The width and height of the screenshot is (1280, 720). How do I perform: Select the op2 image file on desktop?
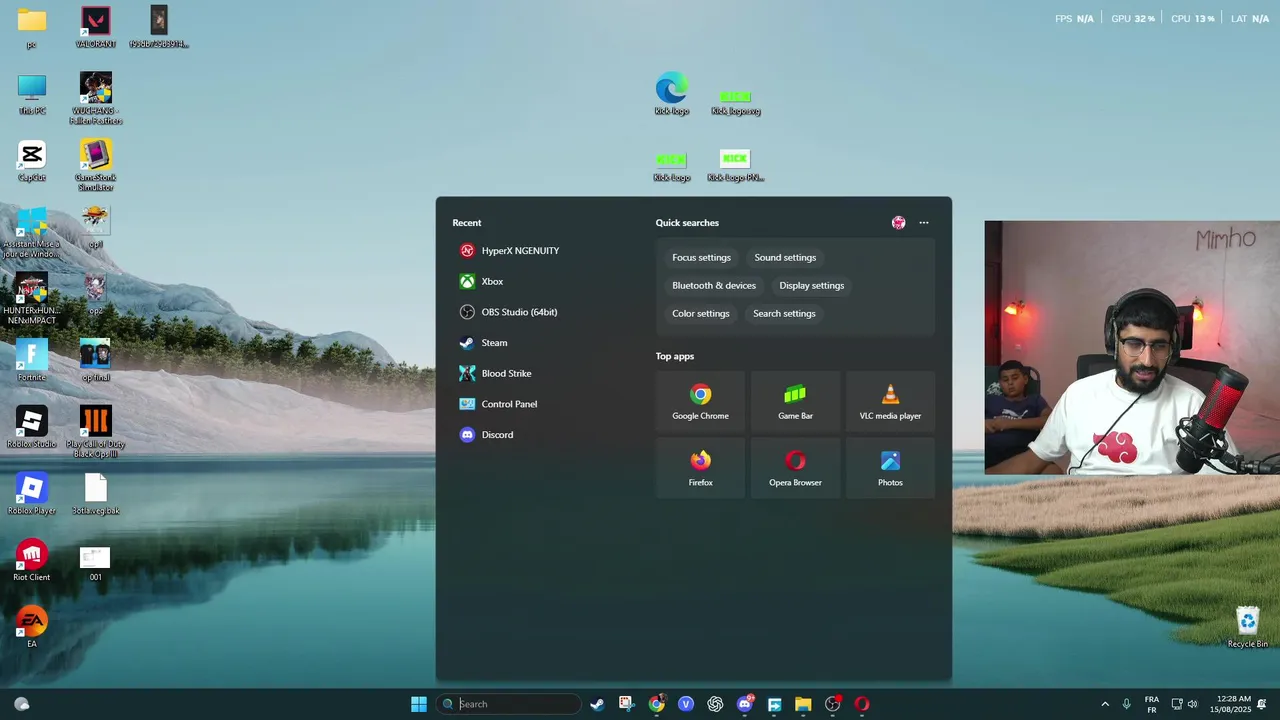(96, 294)
